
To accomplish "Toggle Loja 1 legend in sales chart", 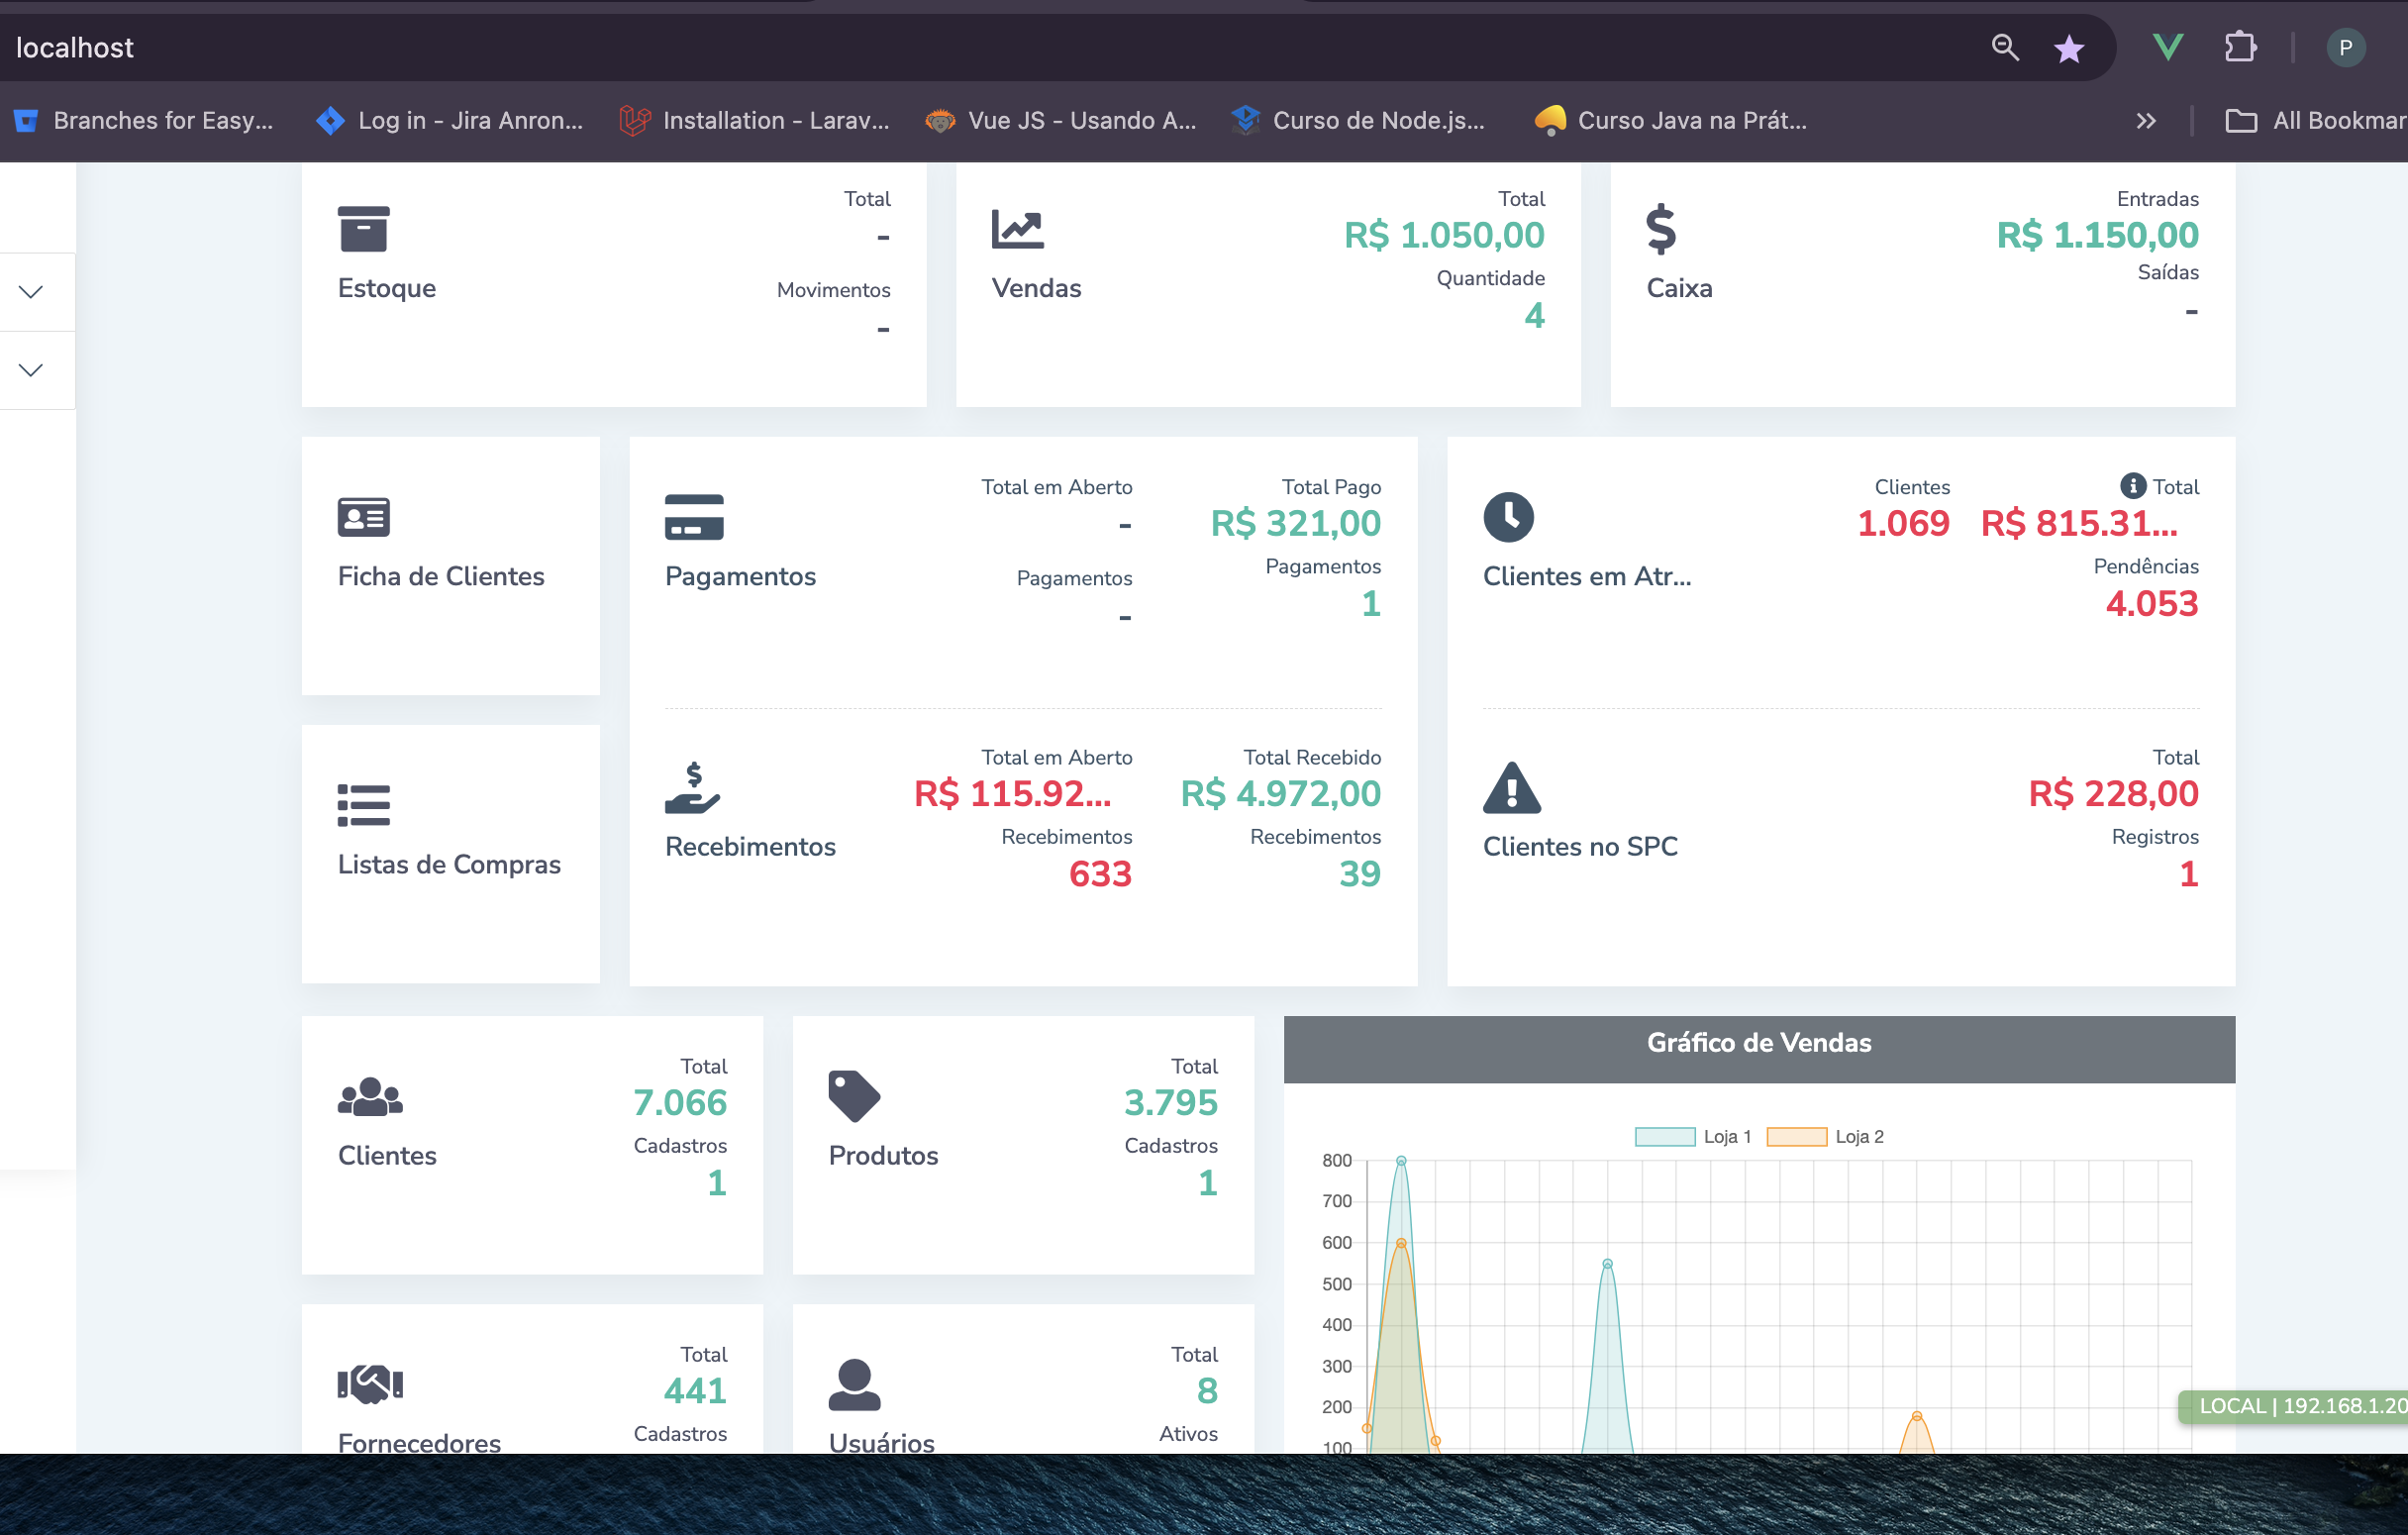I will (1692, 1137).
